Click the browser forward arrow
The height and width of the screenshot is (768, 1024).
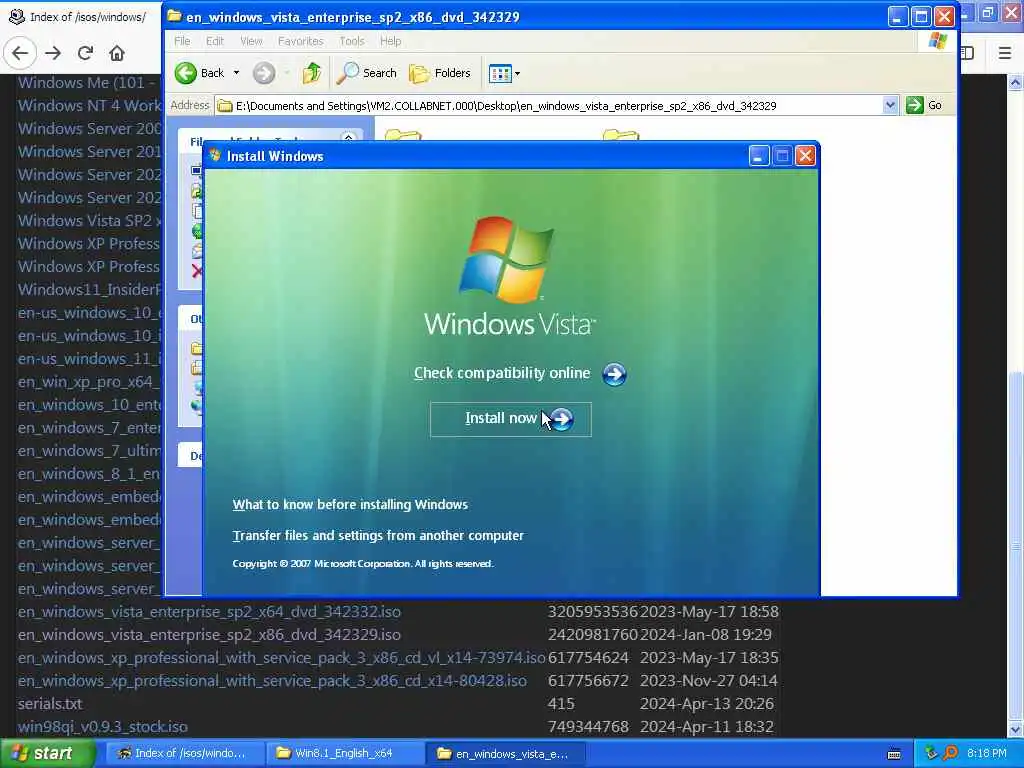(53, 53)
